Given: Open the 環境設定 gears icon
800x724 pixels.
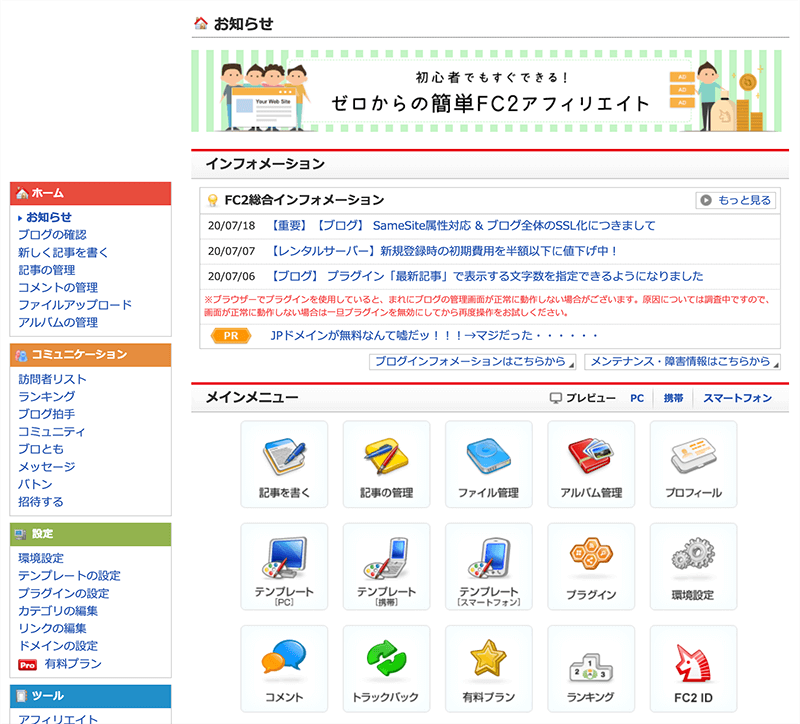Looking at the screenshot, I should [693, 566].
